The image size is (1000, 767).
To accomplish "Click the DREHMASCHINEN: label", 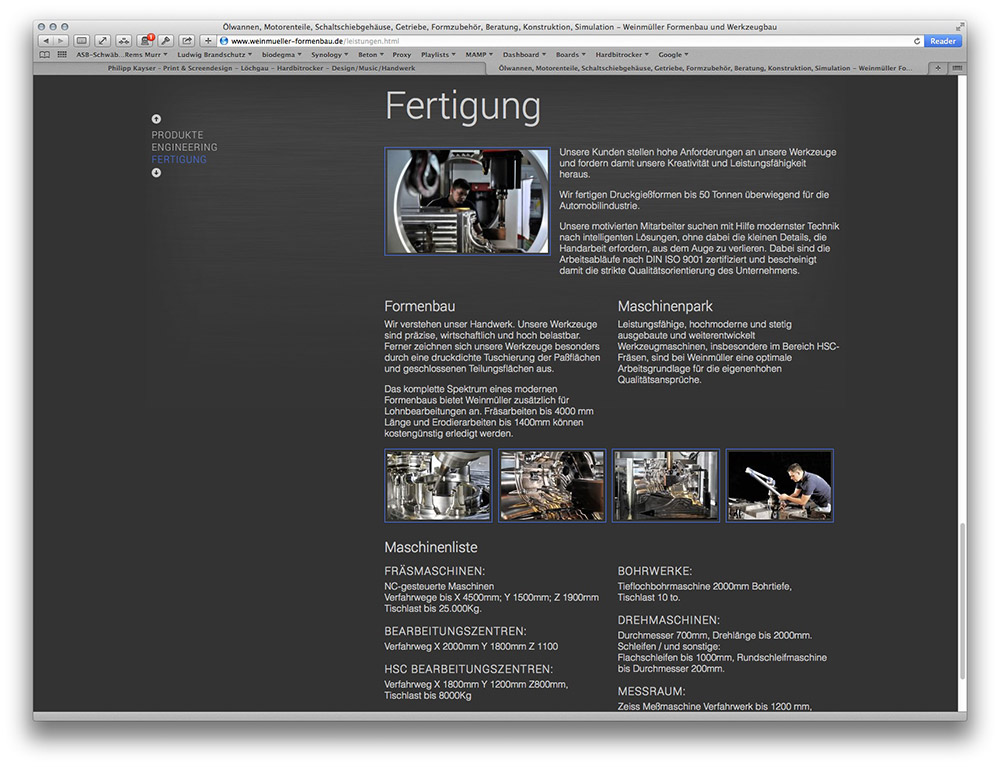I will 668,620.
